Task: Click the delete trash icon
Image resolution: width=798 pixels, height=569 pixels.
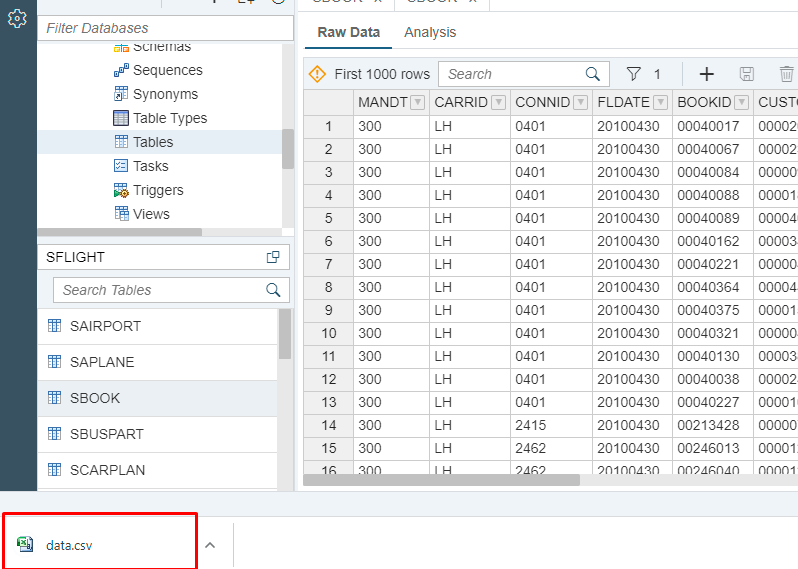Action: [x=786, y=74]
